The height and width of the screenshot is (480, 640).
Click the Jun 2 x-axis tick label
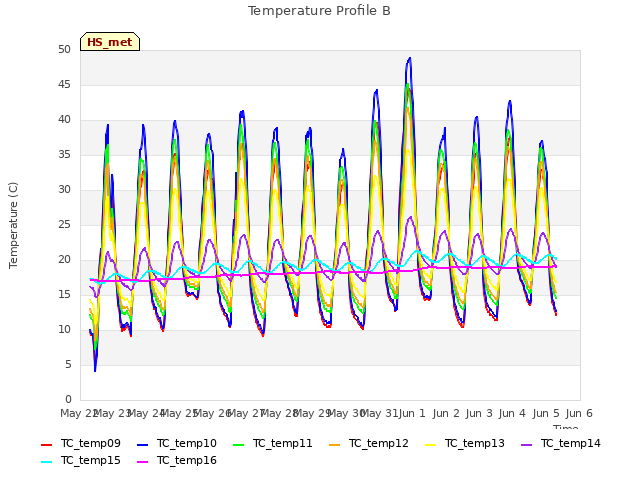coord(446,413)
